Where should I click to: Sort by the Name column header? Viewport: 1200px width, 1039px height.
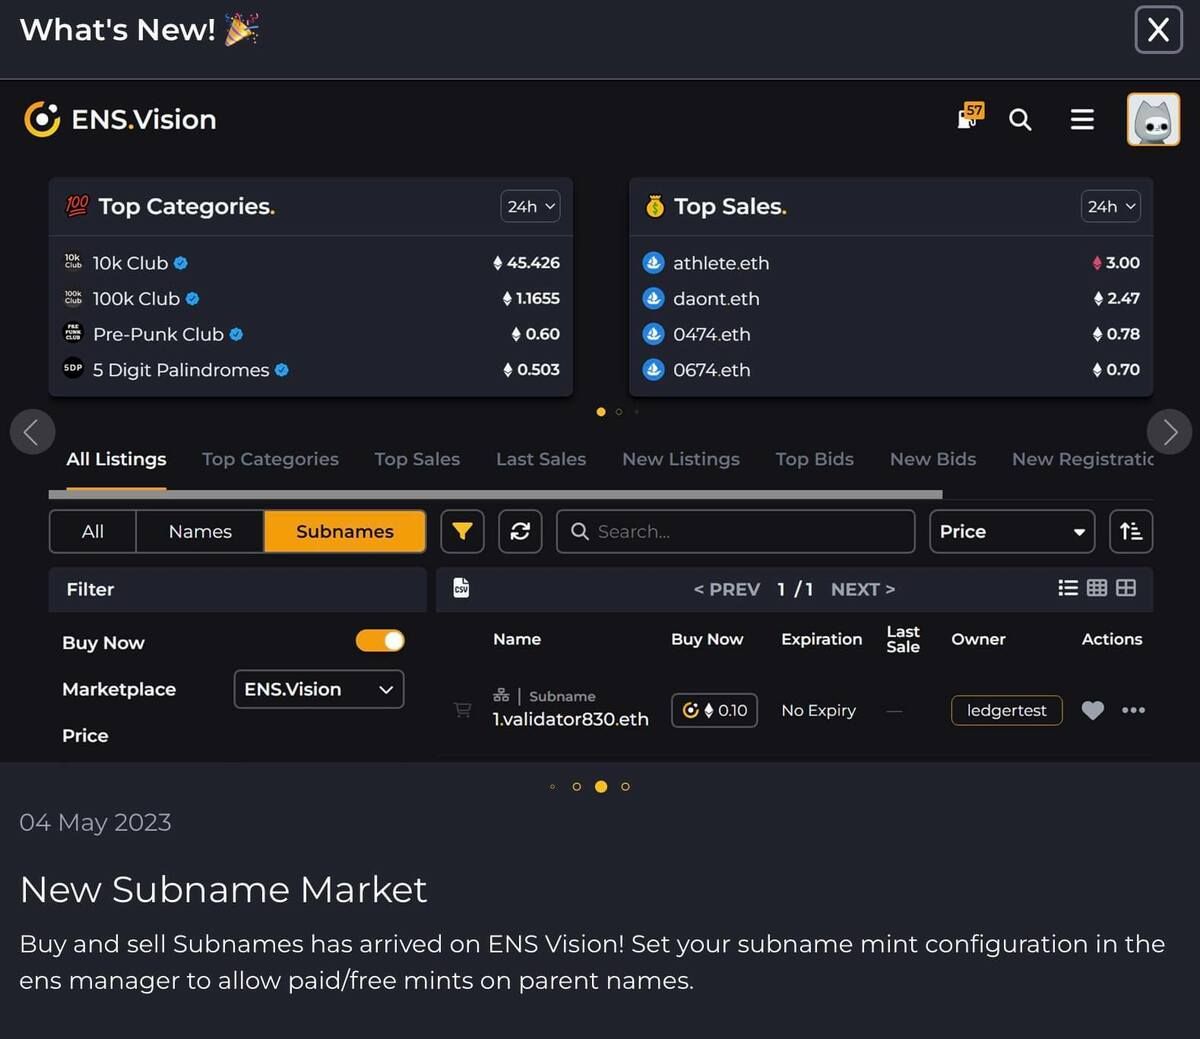pos(517,639)
